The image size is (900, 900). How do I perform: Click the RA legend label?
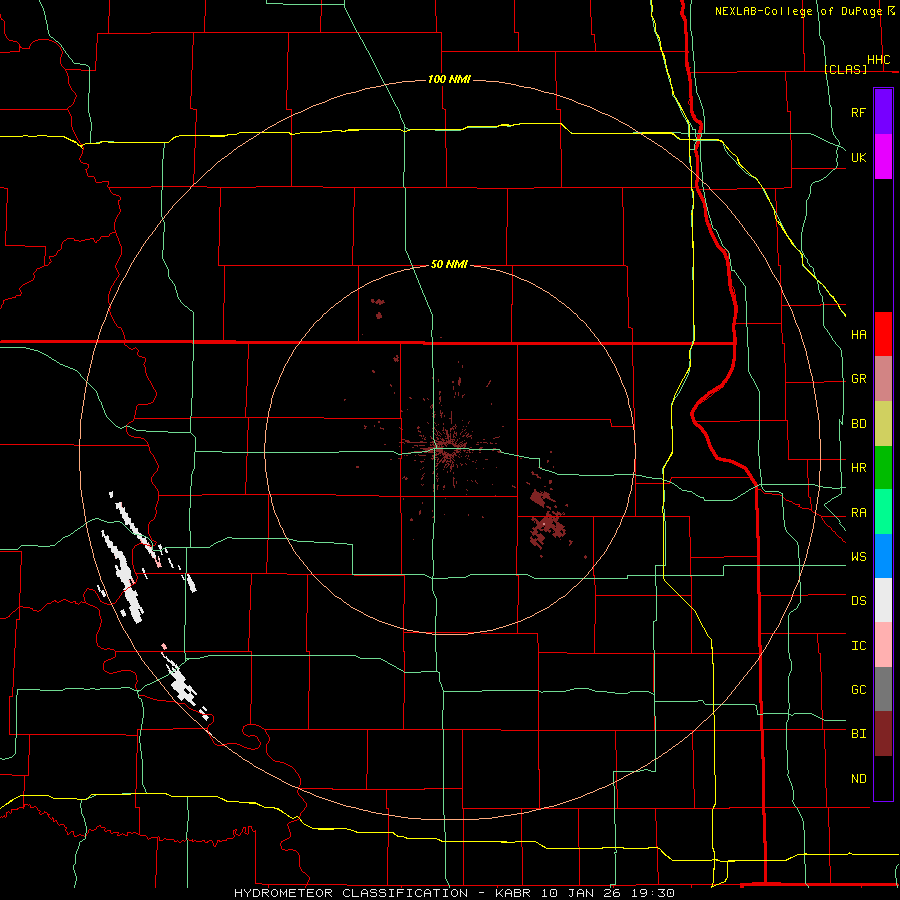(x=859, y=513)
